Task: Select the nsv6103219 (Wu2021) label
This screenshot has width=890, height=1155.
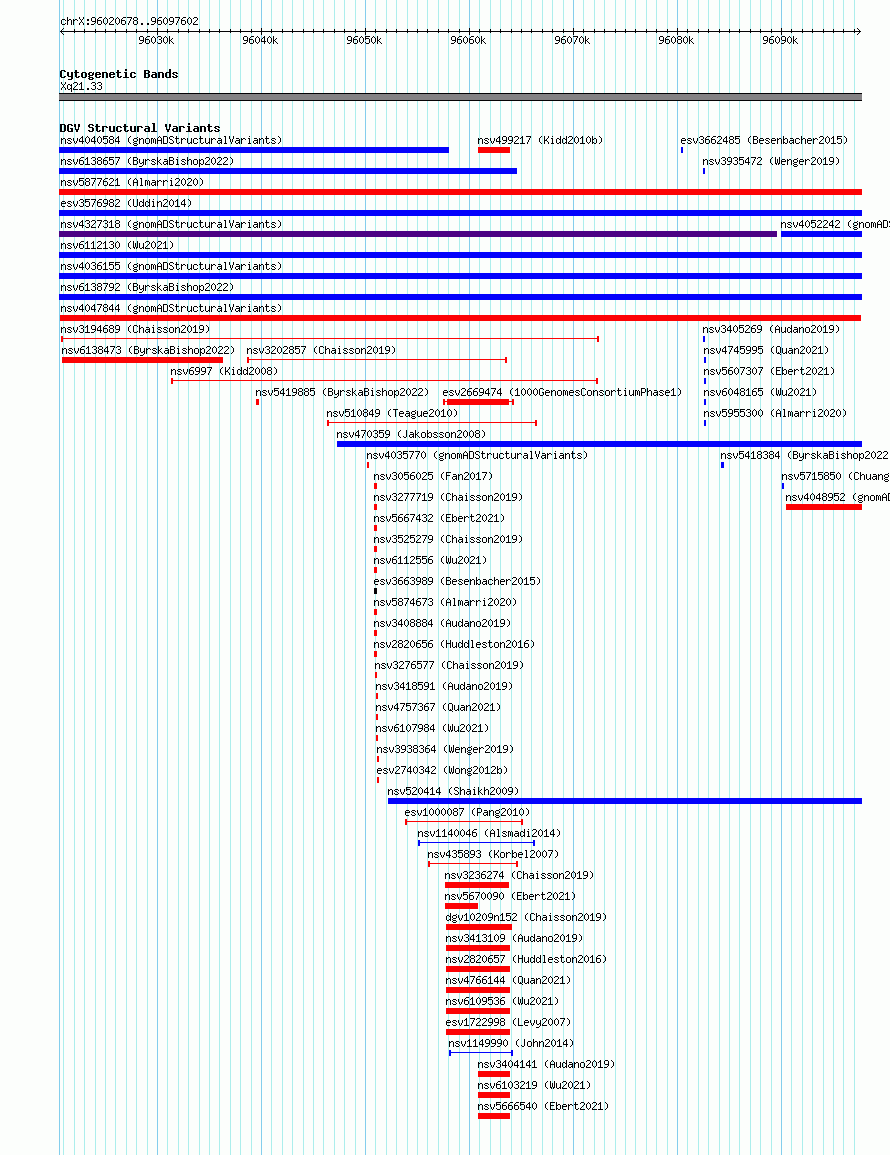Action: tap(534, 1085)
